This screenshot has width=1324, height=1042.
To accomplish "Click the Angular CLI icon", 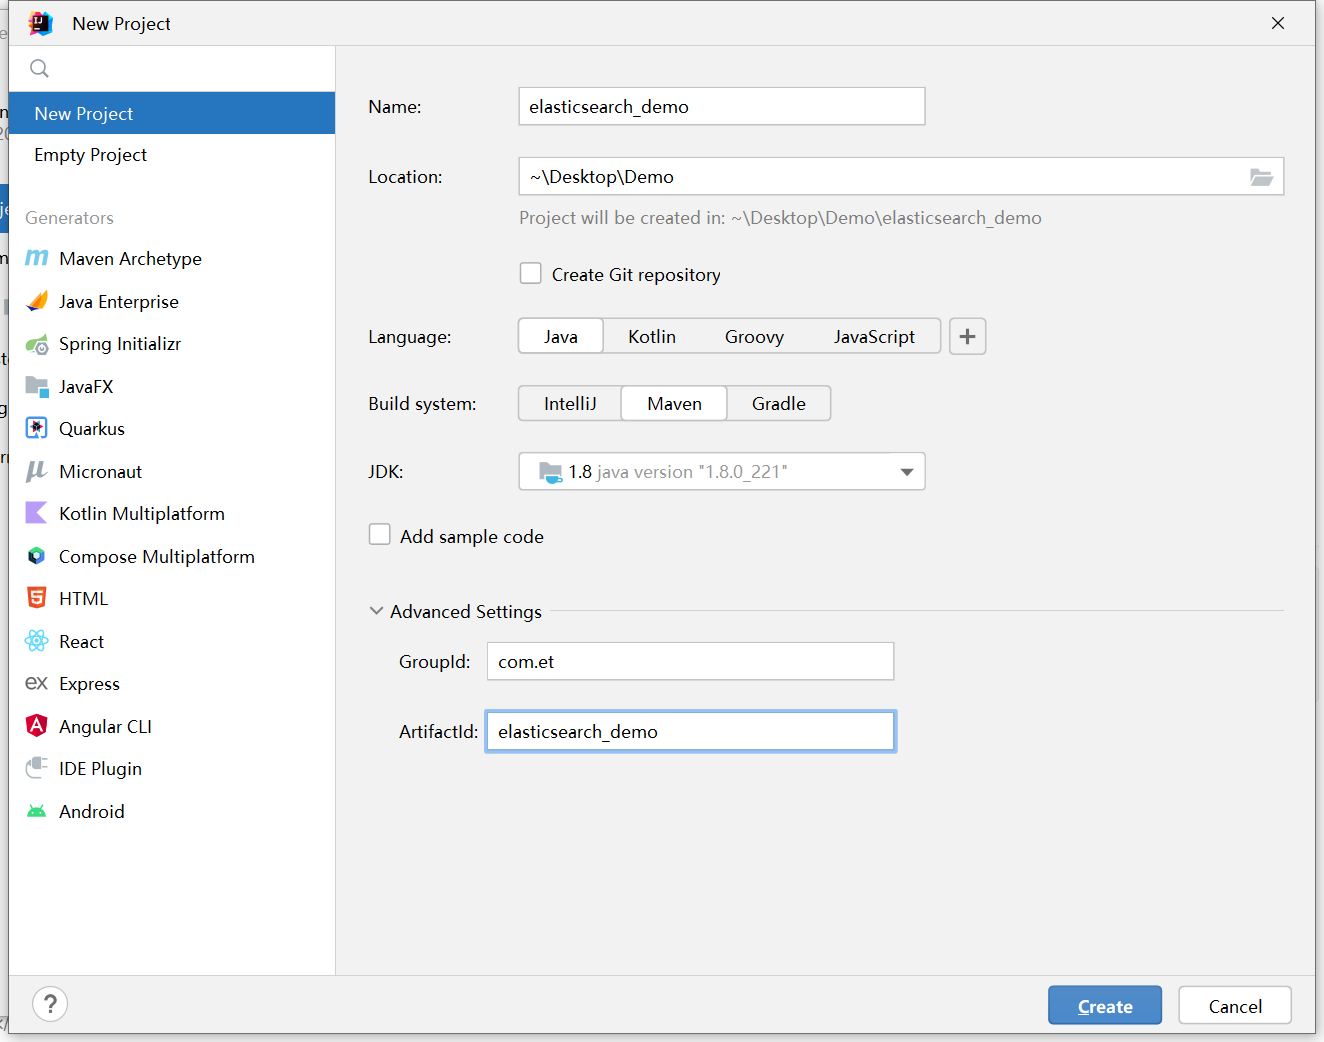I will [x=37, y=726].
